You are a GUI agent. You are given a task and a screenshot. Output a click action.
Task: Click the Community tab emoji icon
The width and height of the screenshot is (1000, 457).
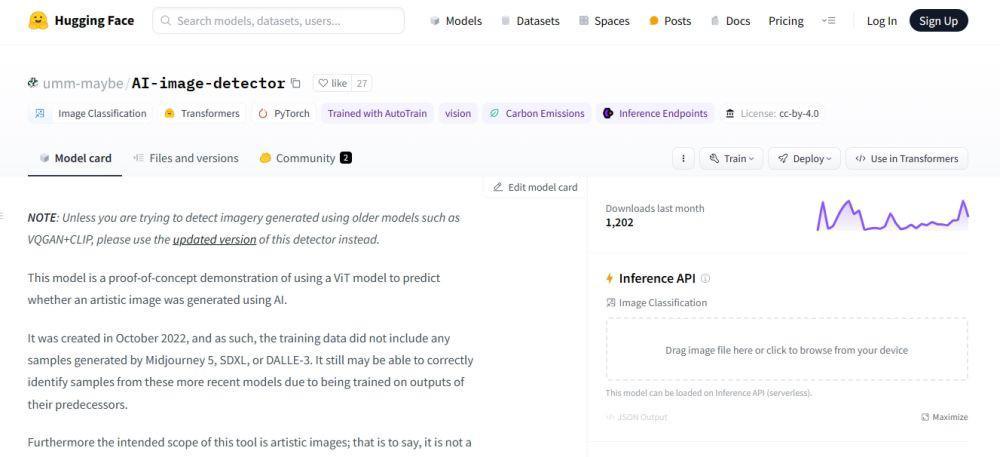(265, 158)
